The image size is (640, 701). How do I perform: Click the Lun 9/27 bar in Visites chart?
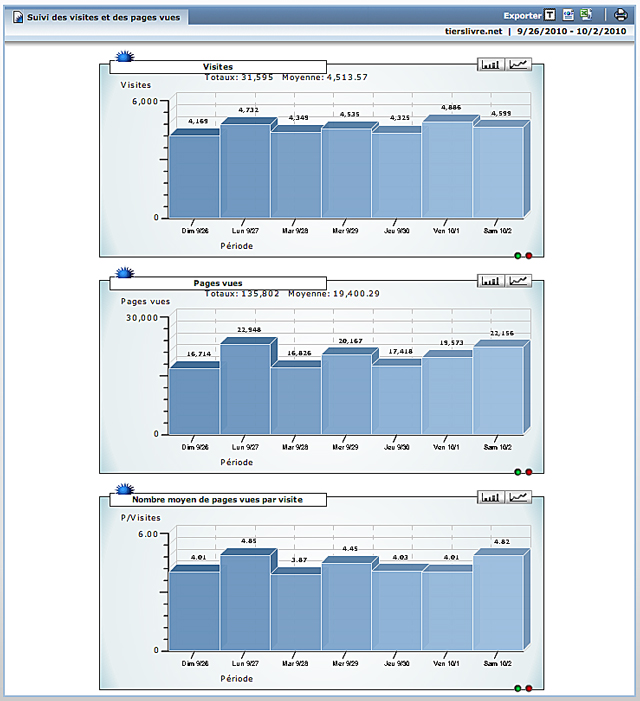(x=244, y=170)
